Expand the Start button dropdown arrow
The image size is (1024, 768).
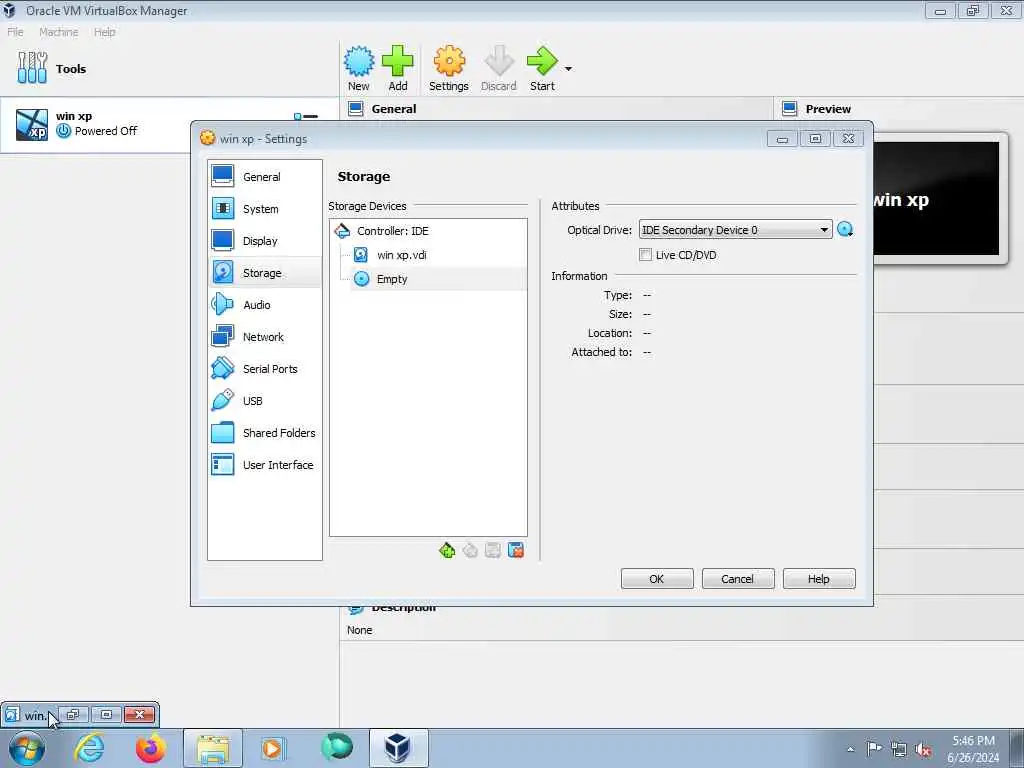coord(568,69)
